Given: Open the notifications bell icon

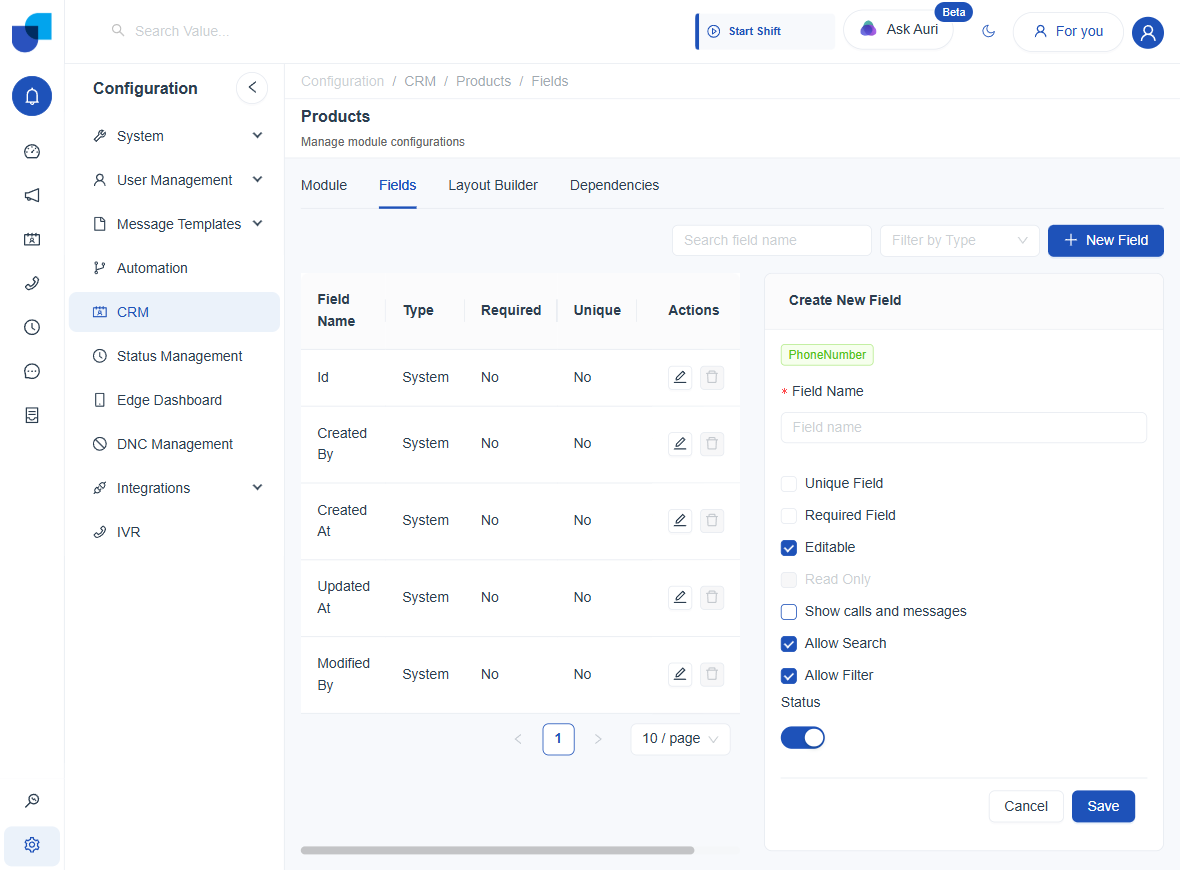Looking at the screenshot, I should tap(32, 96).
